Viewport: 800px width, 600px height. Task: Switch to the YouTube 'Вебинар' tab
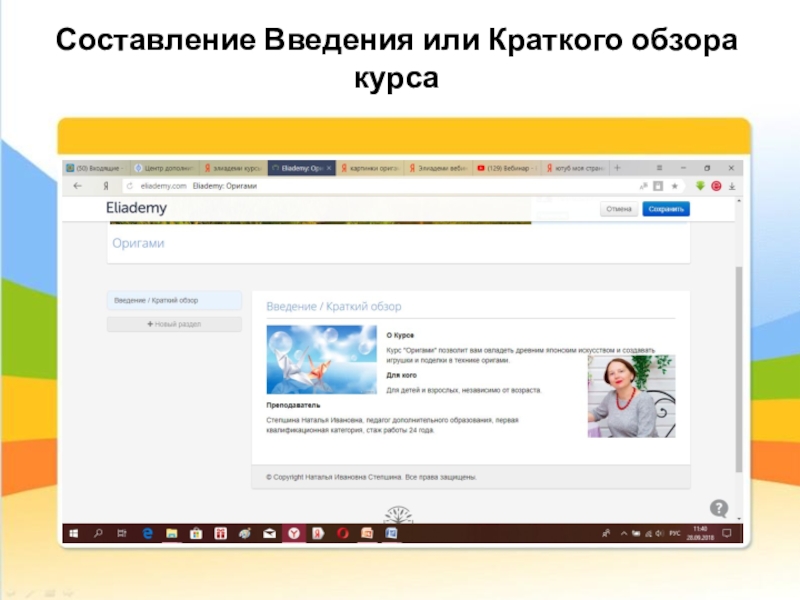(x=506, y=169)
